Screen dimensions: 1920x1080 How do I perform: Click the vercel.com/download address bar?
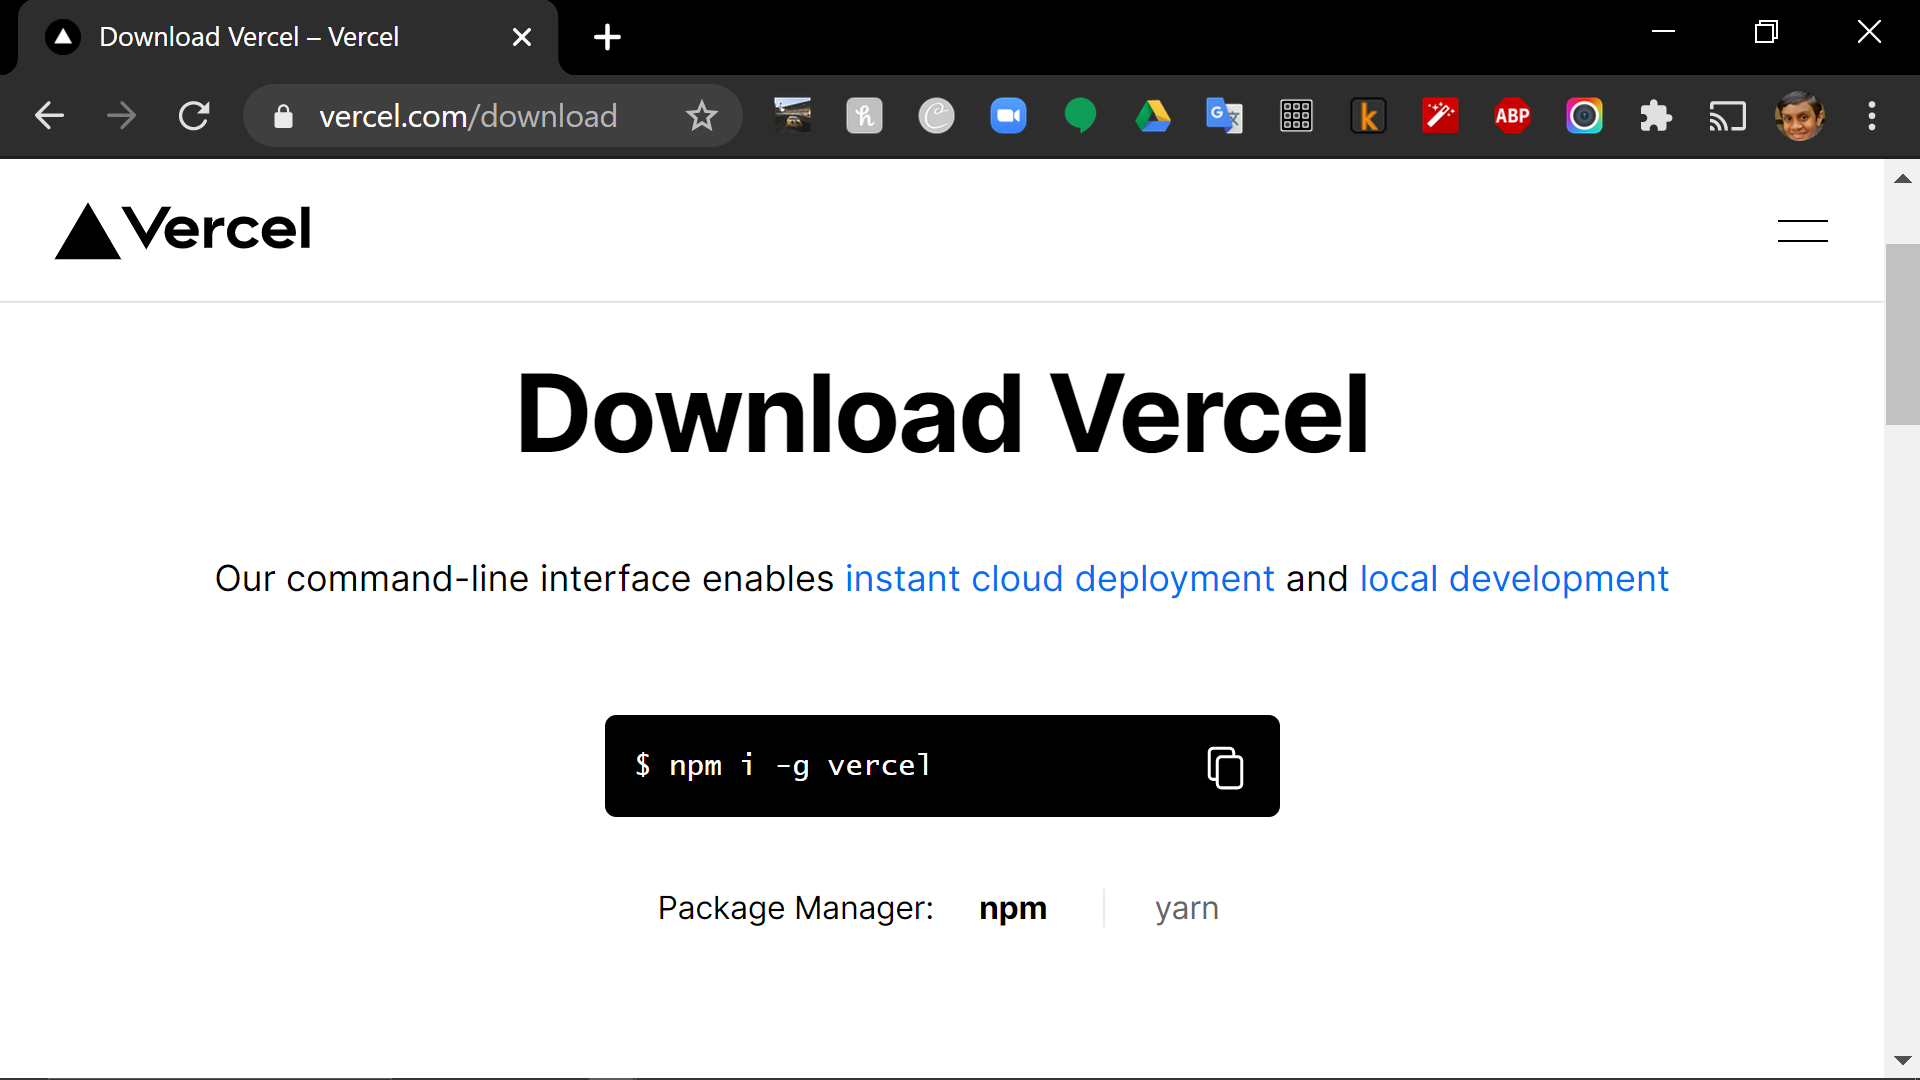click(x=468, y=116)
